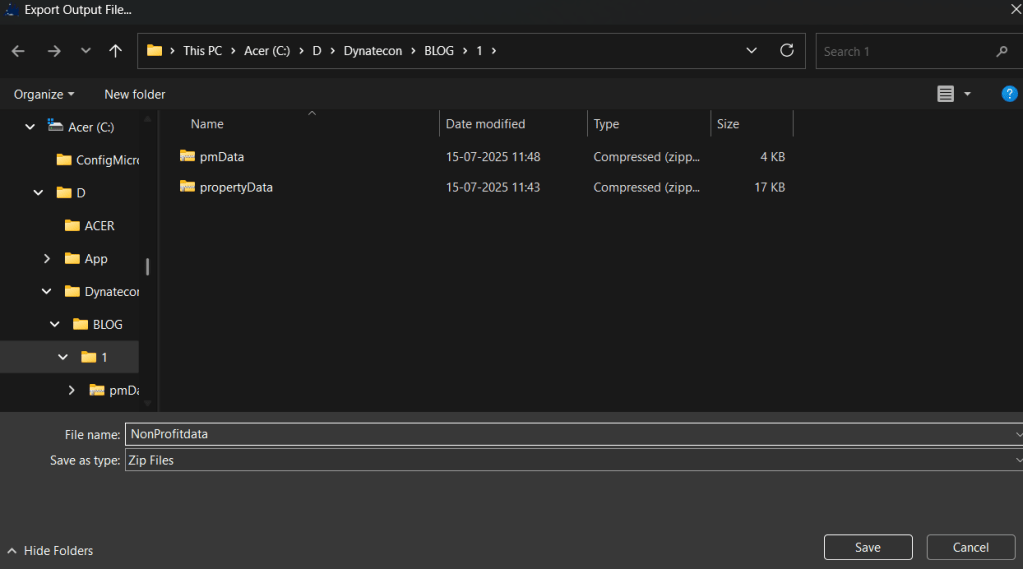The image size is (1023, 569).
Task: Sort files by Date modified column
Action: [x=486, y=124]
